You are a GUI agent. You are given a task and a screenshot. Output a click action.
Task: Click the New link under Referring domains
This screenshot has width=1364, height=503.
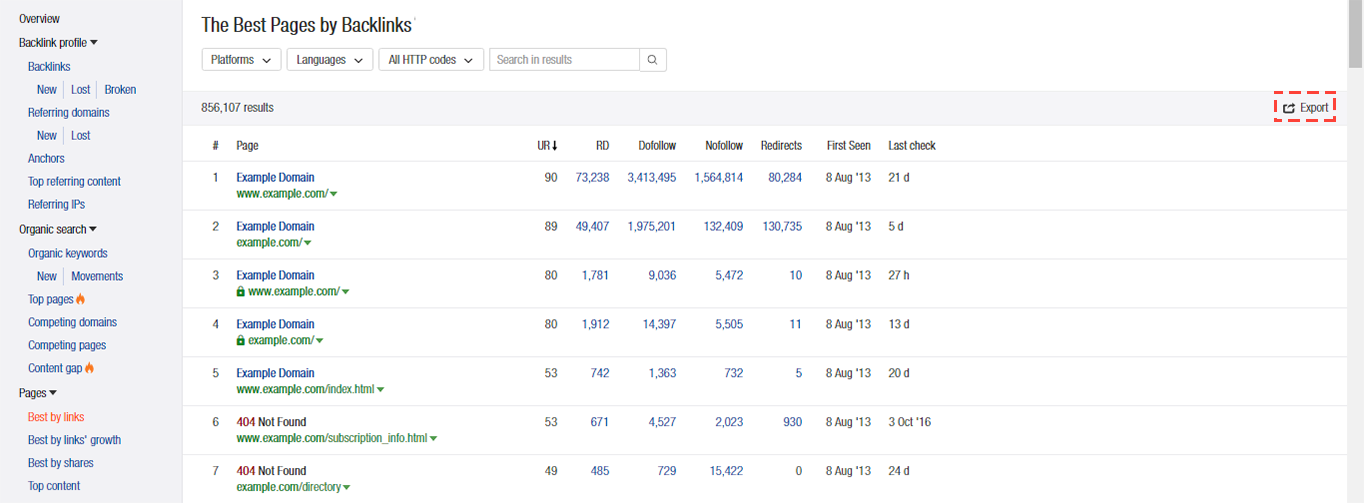click(x=47, y=136)
